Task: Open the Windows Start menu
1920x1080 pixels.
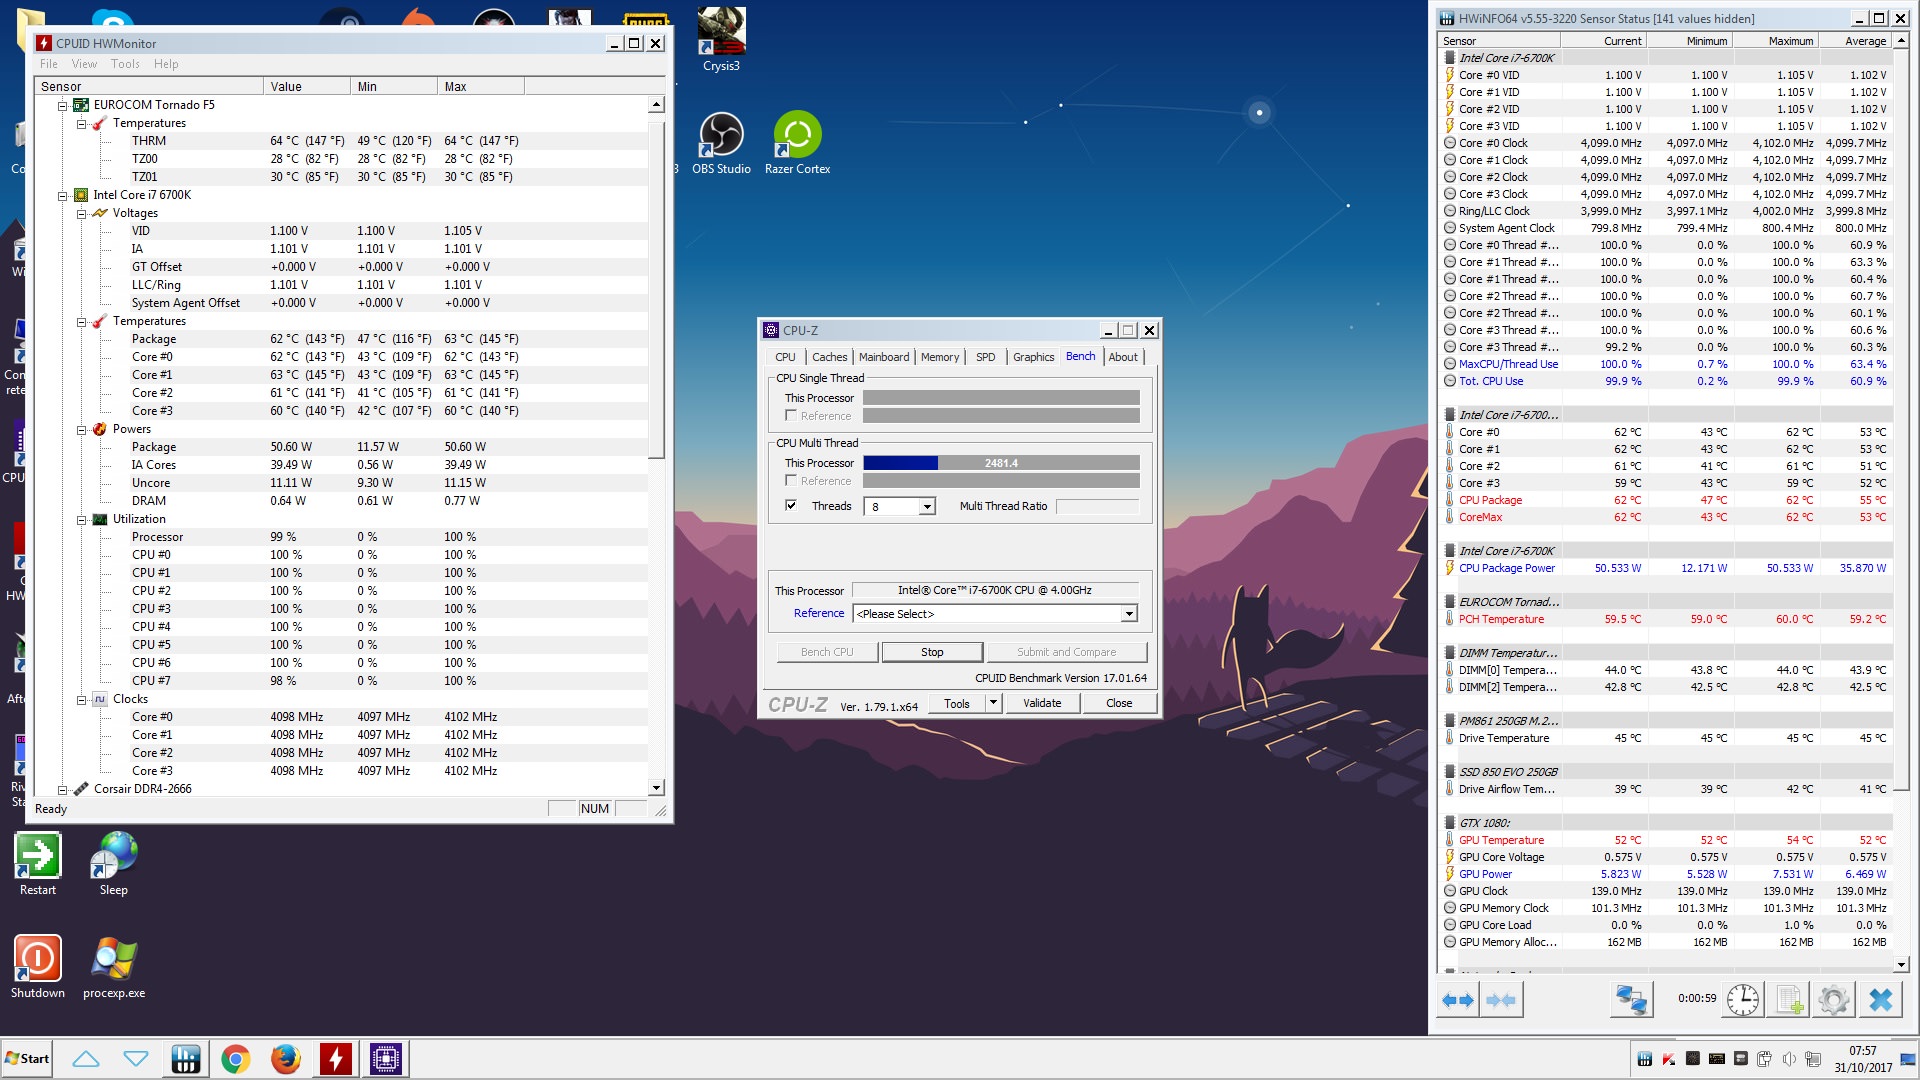Action: click(x=27, y=1058)
